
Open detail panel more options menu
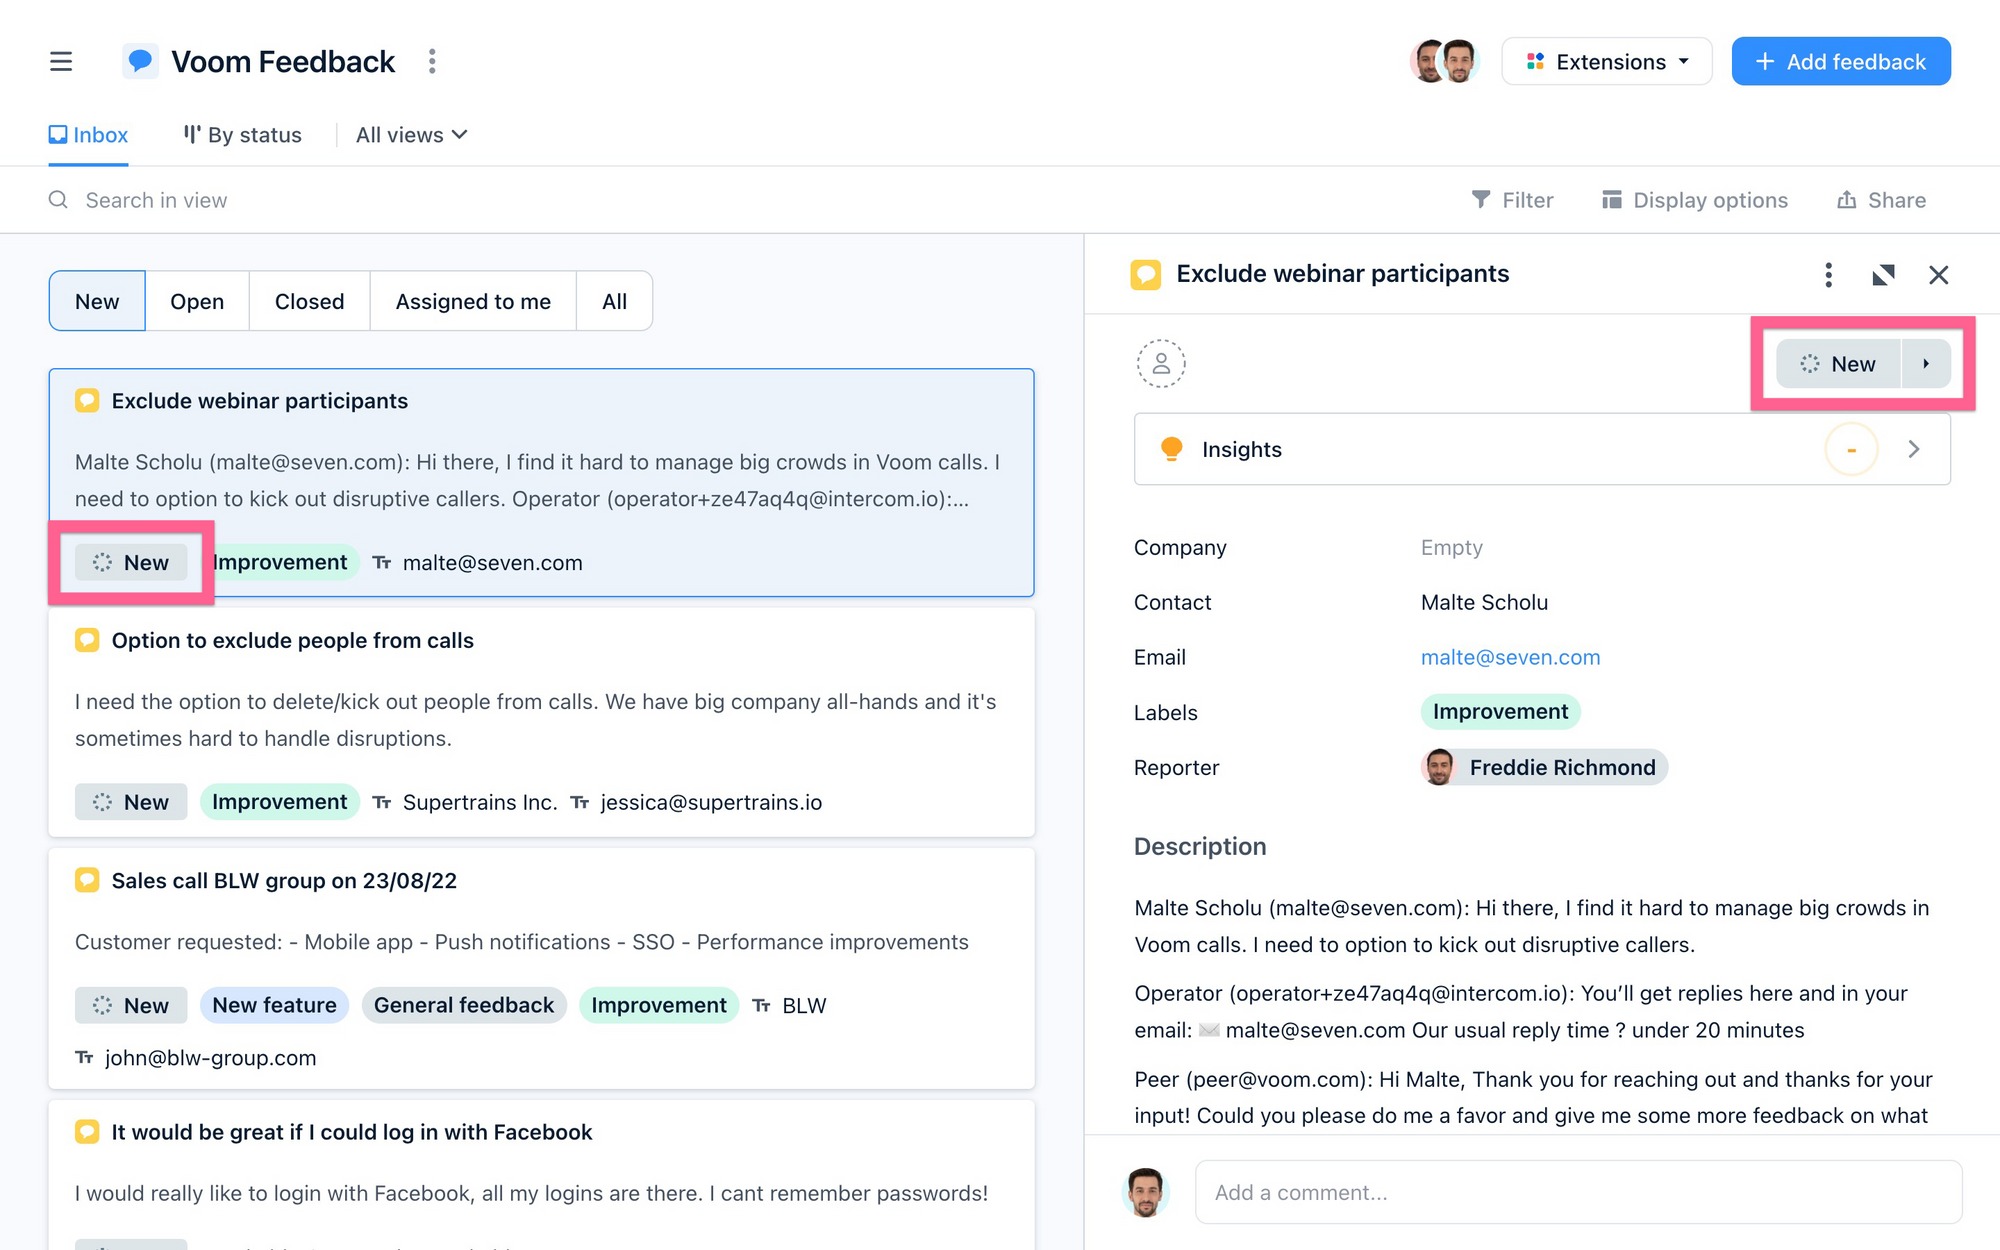[x=1828, y=275]
